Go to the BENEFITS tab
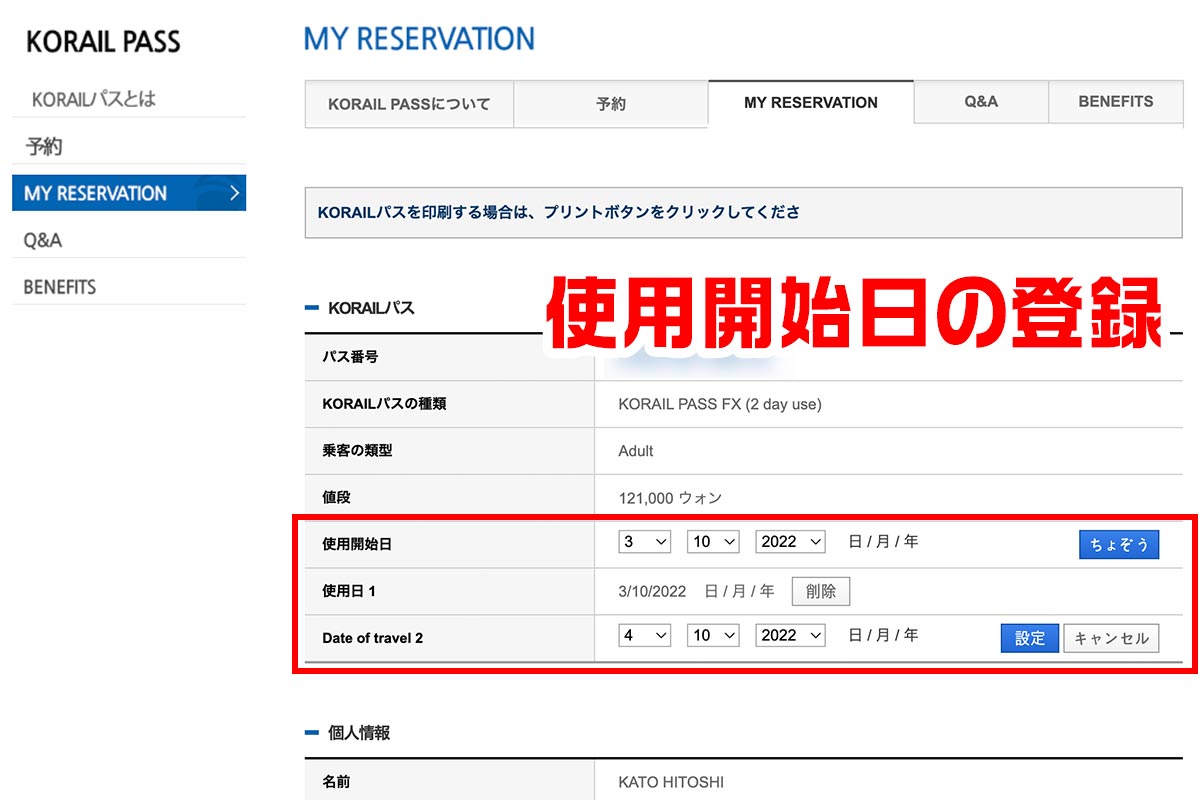Viewport: 1200px width, 800px height. 1116,102
